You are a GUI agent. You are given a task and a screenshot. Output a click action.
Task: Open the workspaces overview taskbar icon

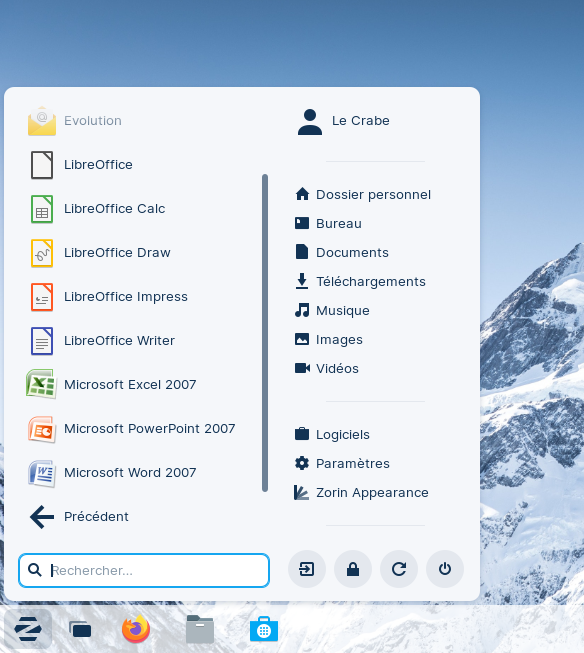[x=80, y=629]
